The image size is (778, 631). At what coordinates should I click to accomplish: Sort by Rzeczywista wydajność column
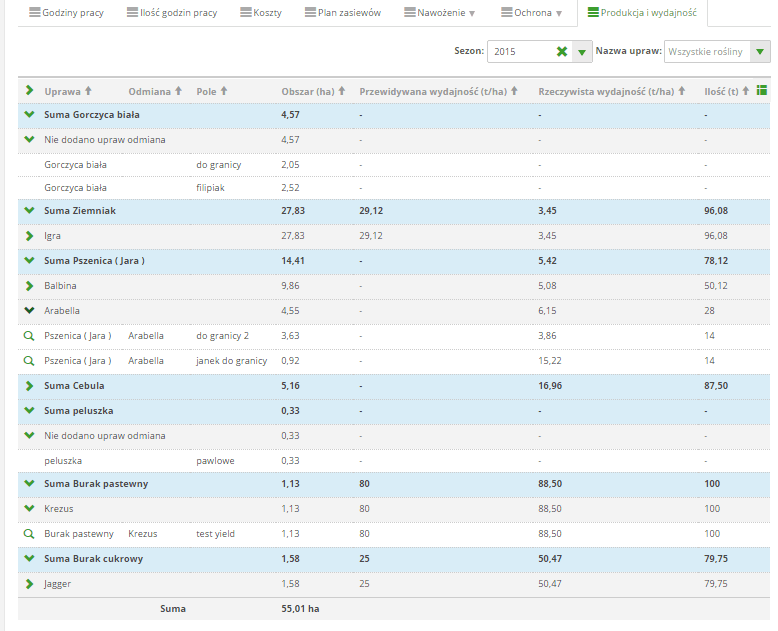tap(612, 91)
